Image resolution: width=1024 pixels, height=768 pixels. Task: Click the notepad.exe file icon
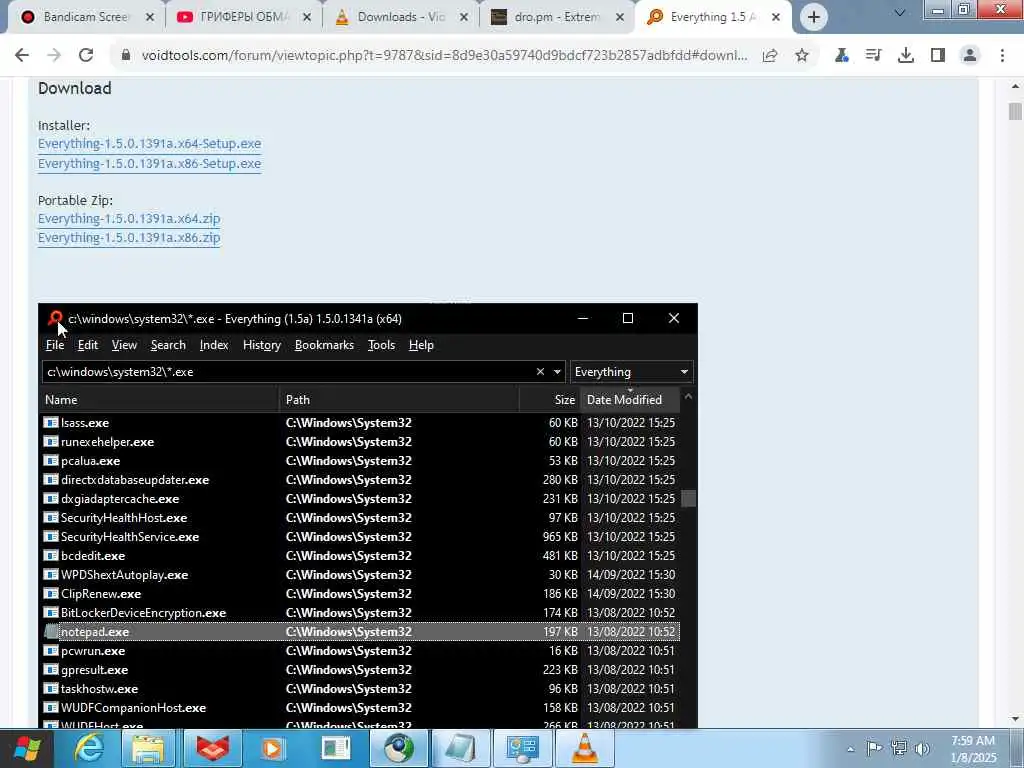tap(51, 632)
